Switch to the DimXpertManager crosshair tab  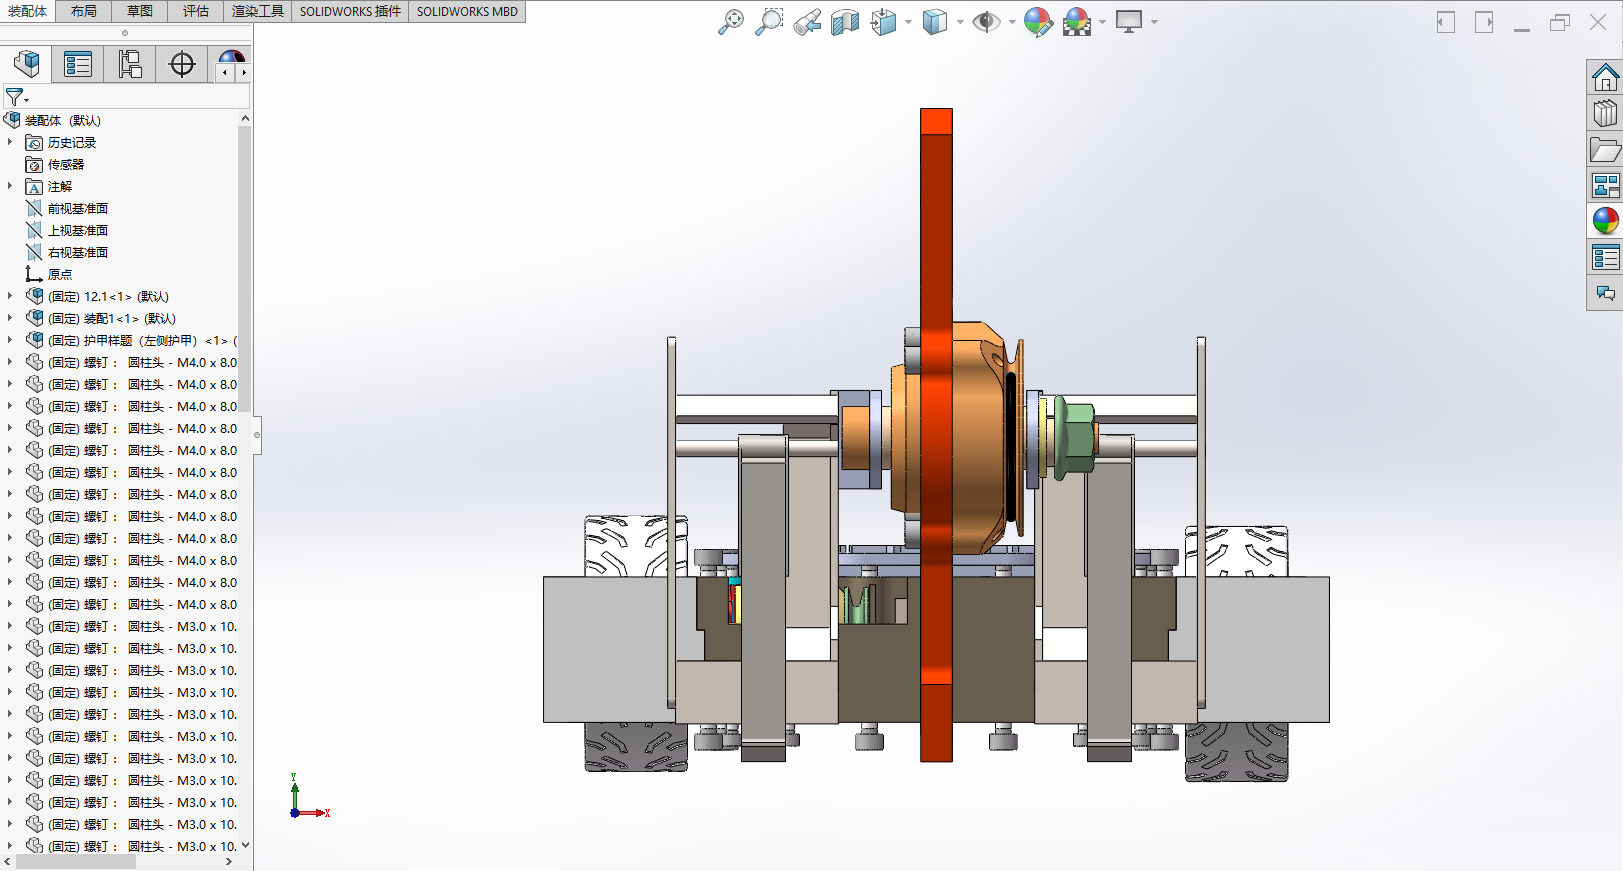(182, 64)
